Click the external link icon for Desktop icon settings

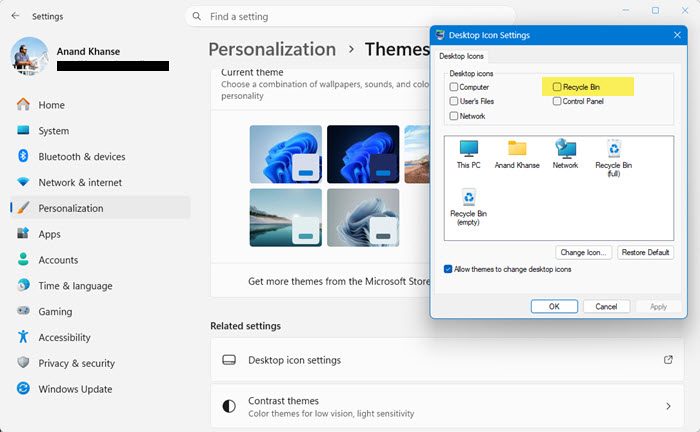(x=668, y=360)
